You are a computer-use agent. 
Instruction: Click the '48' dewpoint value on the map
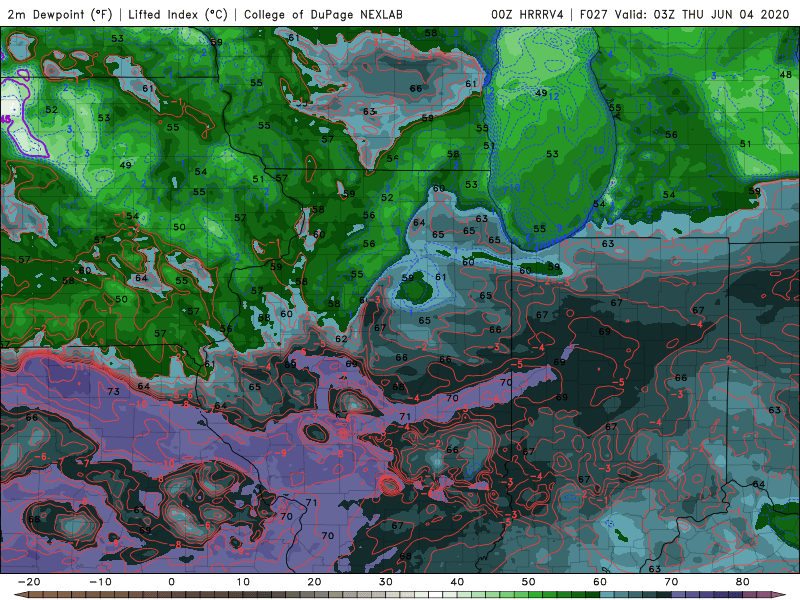[x=786, y=74]
